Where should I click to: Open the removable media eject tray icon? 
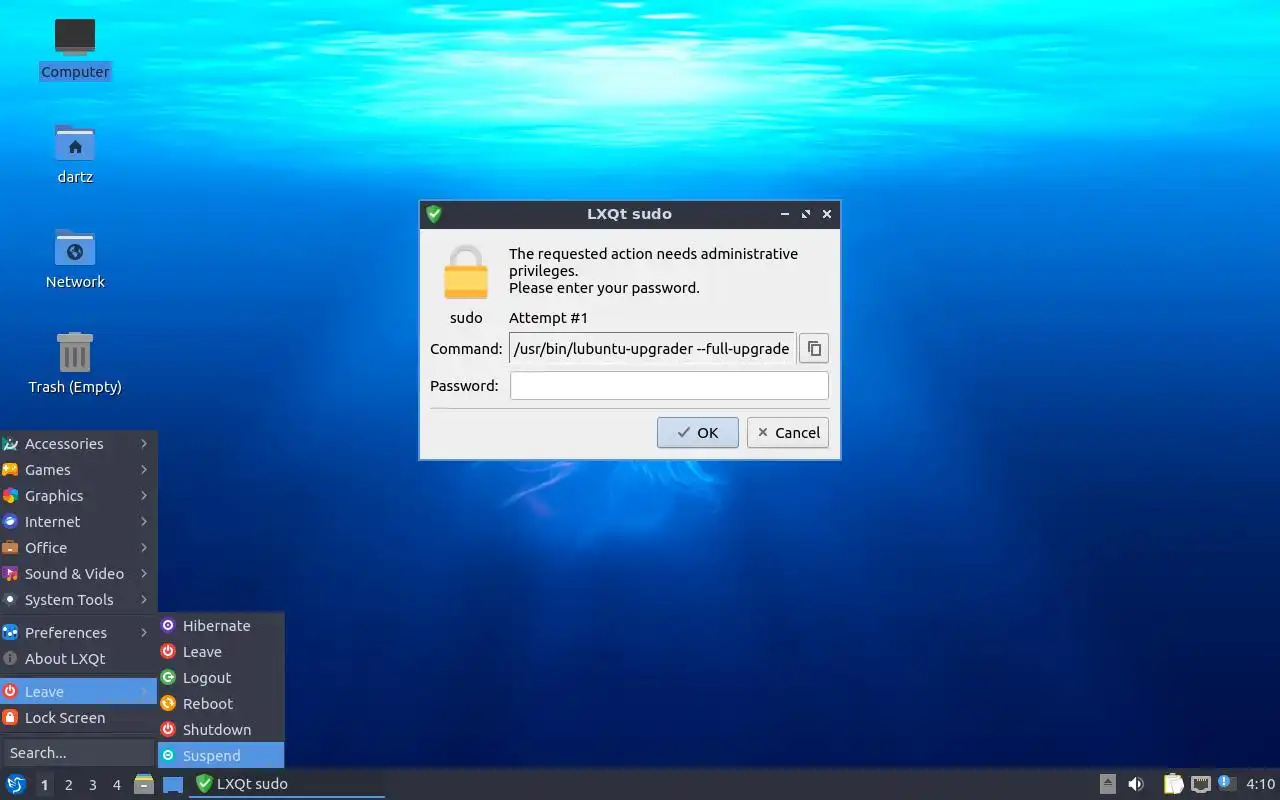click(x=1108, y=784)
